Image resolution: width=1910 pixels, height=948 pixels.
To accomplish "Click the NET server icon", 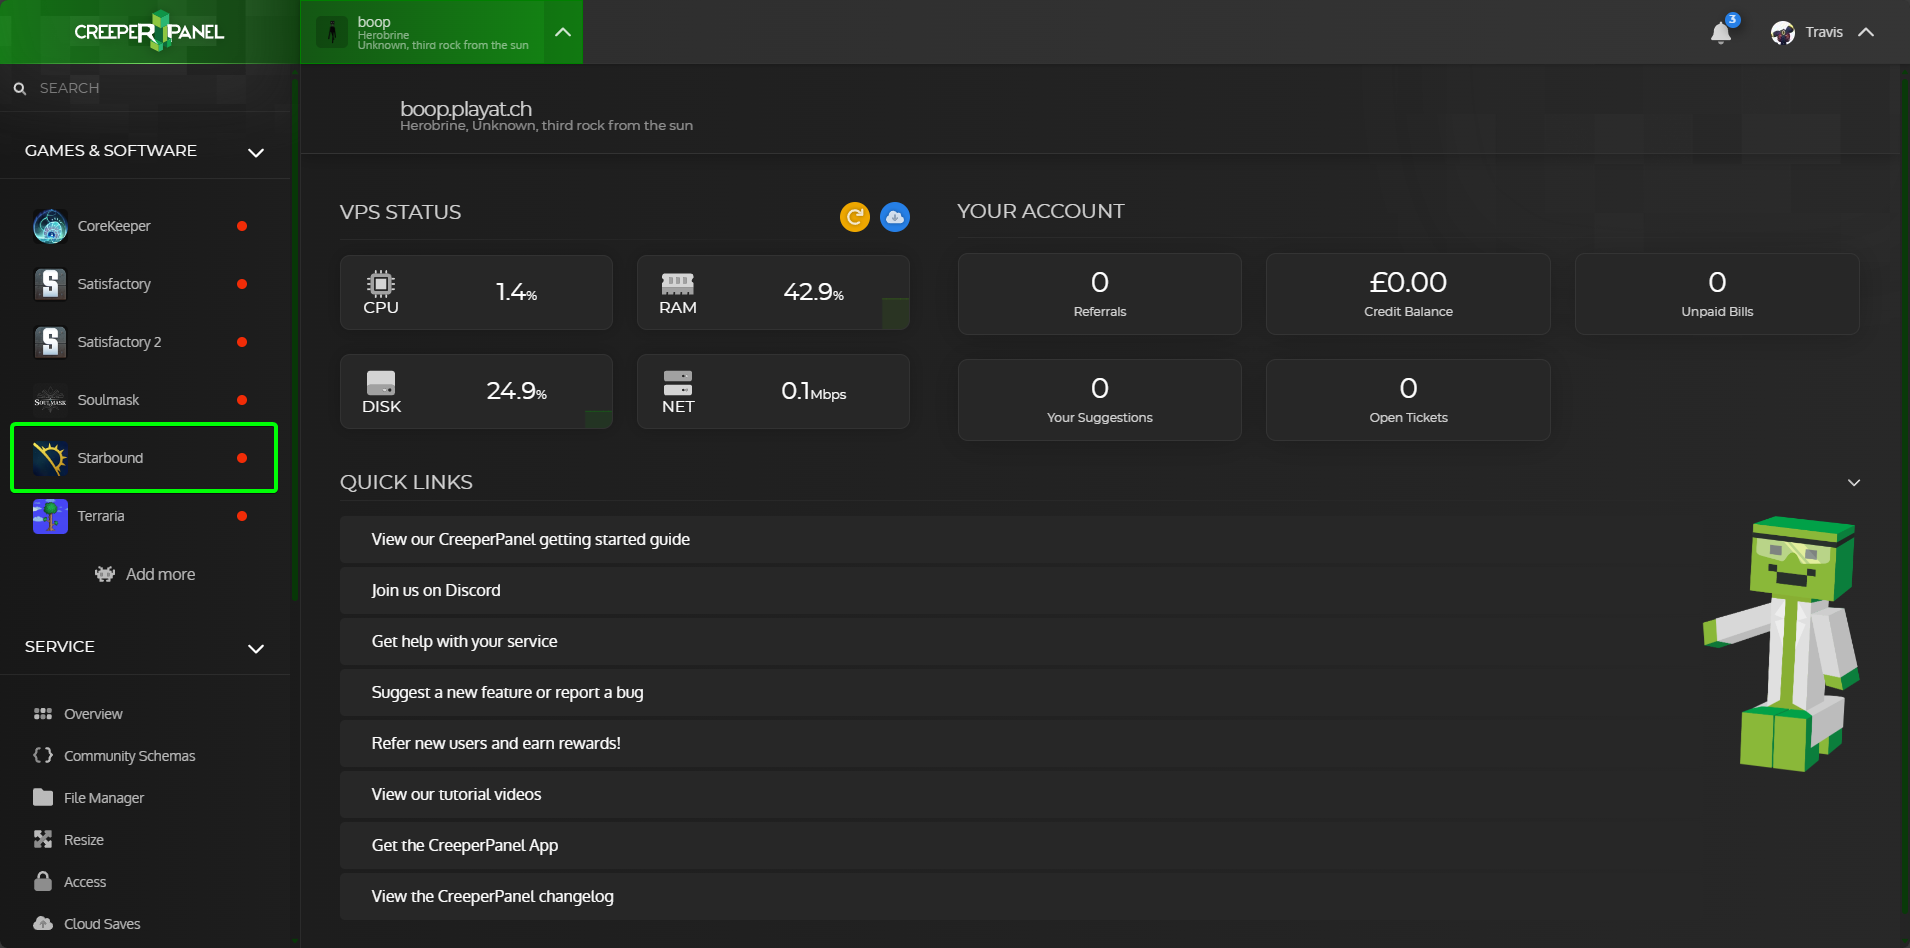I will tap(678, 383).
